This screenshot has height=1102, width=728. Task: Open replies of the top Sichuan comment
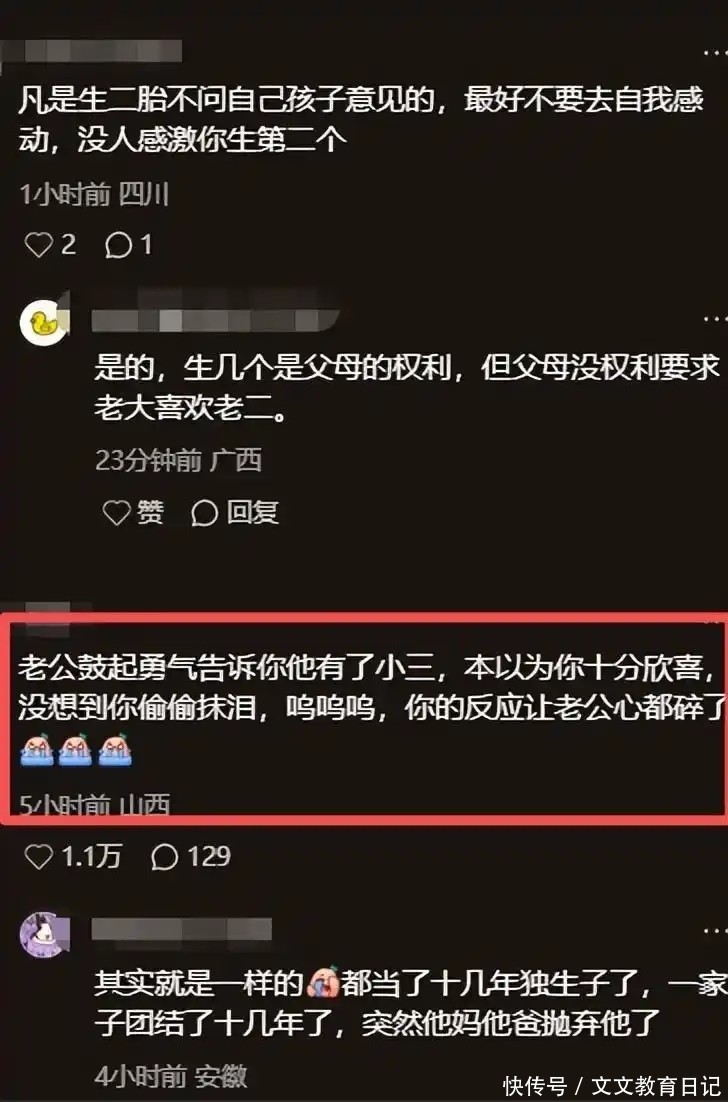pos(129,245)
